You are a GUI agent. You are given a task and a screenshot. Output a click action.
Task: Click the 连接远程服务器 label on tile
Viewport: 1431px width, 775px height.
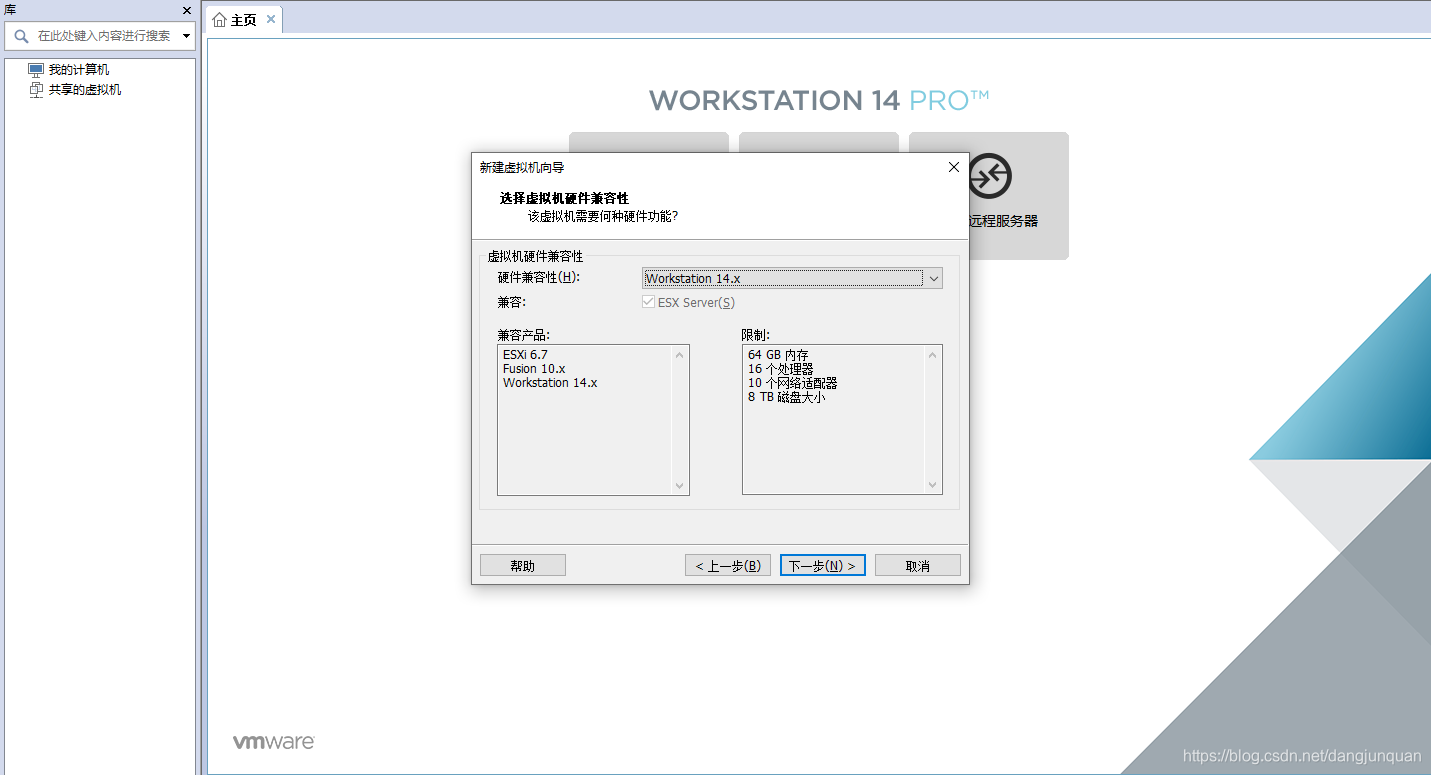click(1004, 221)
